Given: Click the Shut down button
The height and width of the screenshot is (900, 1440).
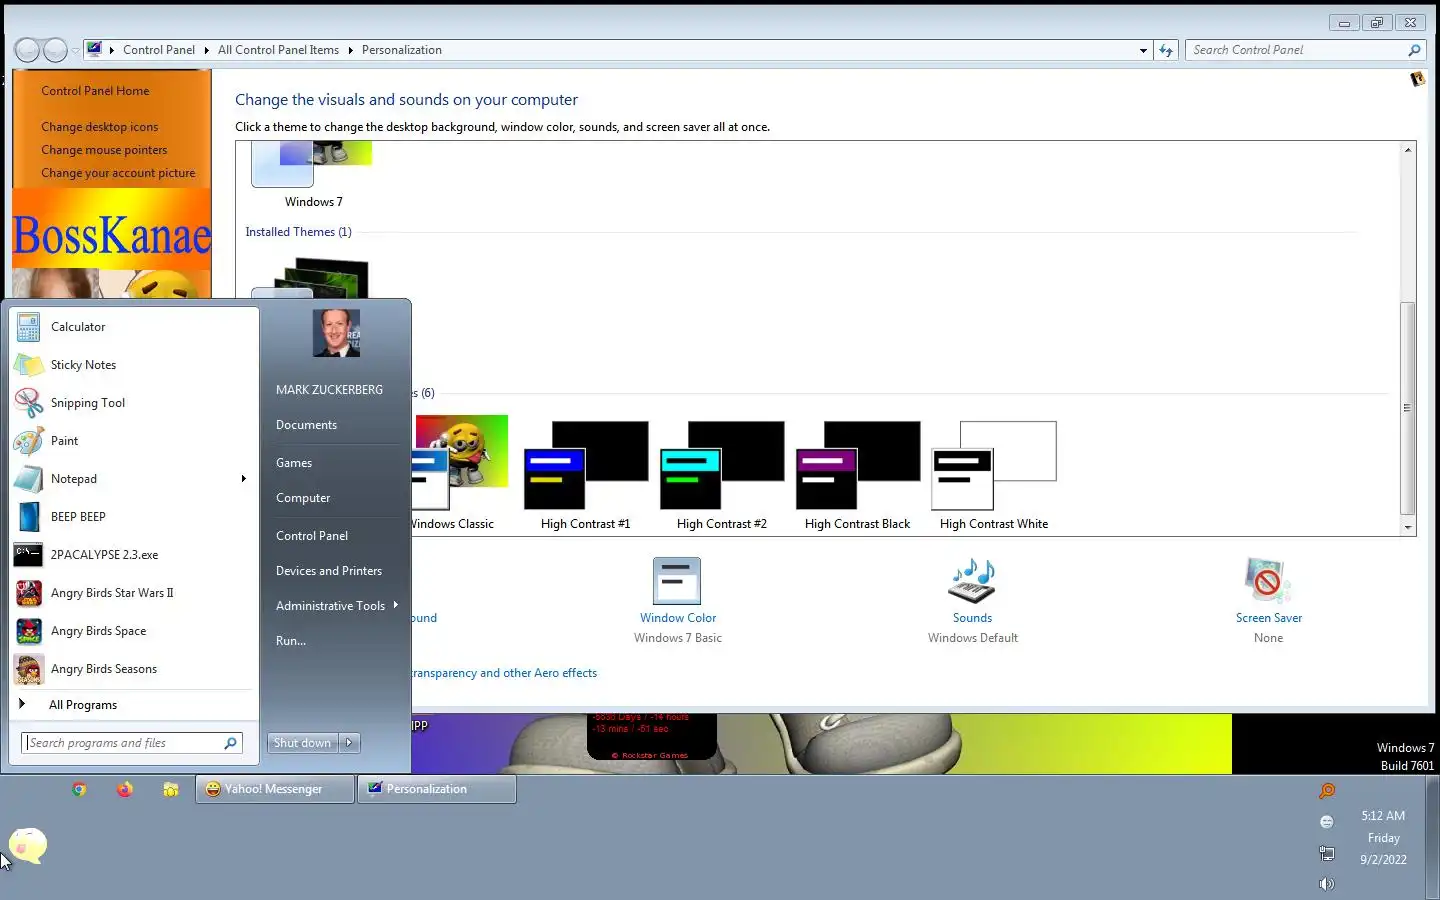Looking at the screenshot, I should pyautogui.click(x=303, y=743).
